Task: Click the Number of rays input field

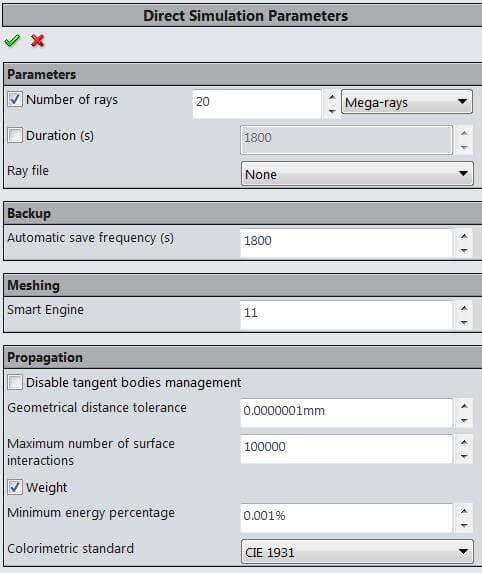Action: pyautogui.click(x=257, y=104)
